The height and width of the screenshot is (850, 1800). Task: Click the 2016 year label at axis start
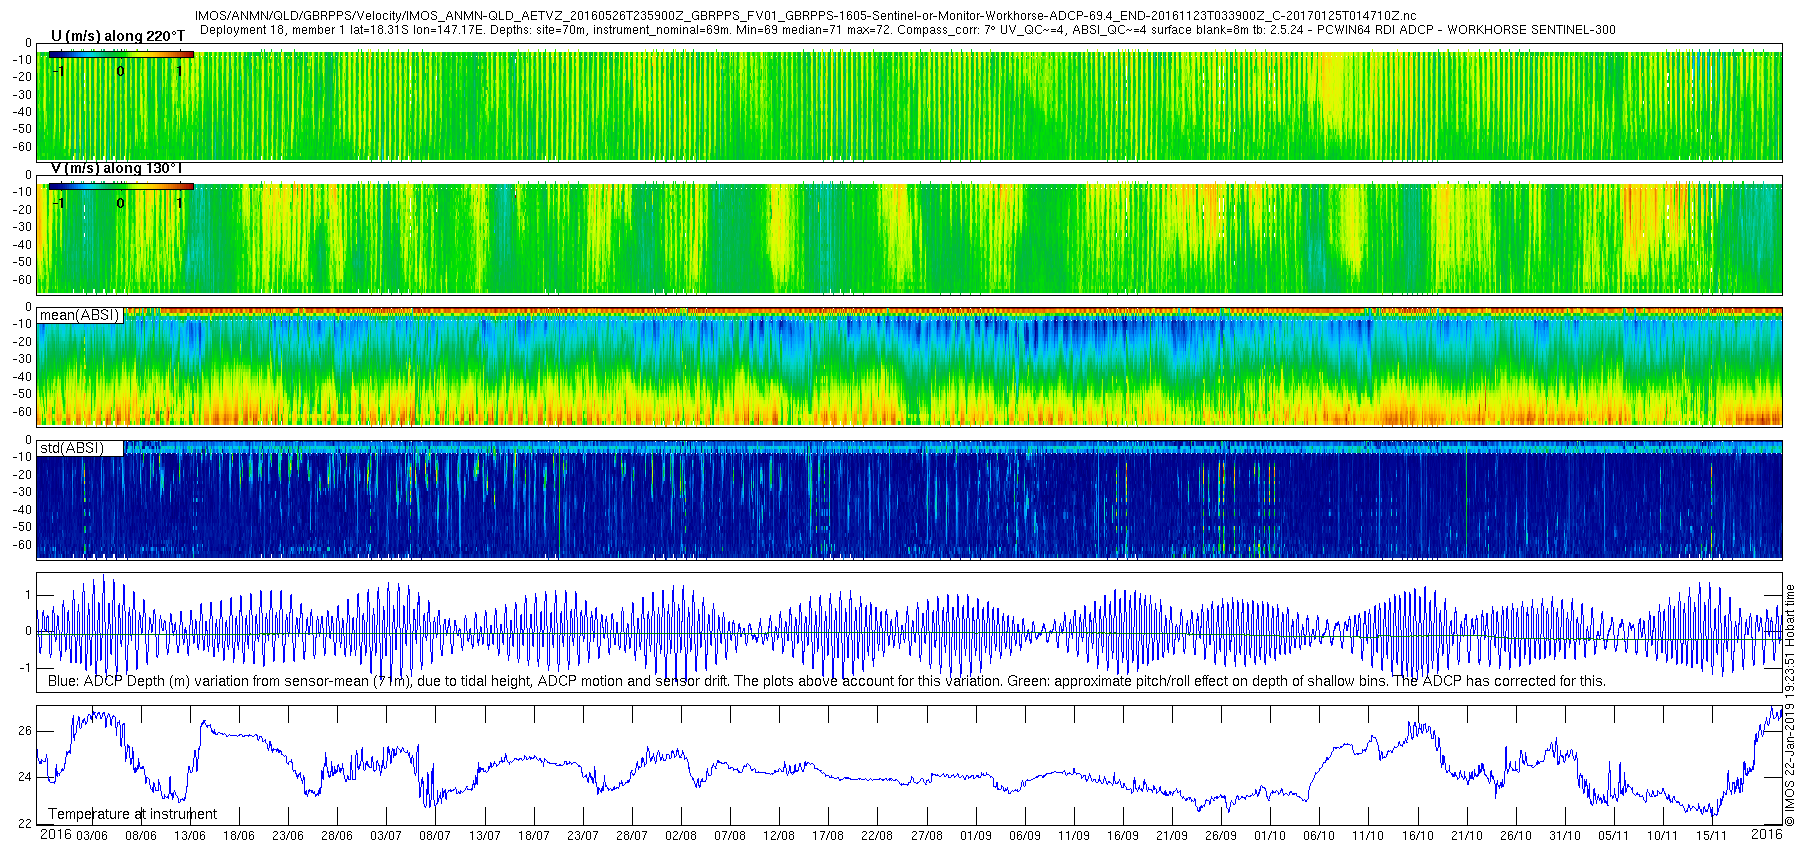point(55,834)
